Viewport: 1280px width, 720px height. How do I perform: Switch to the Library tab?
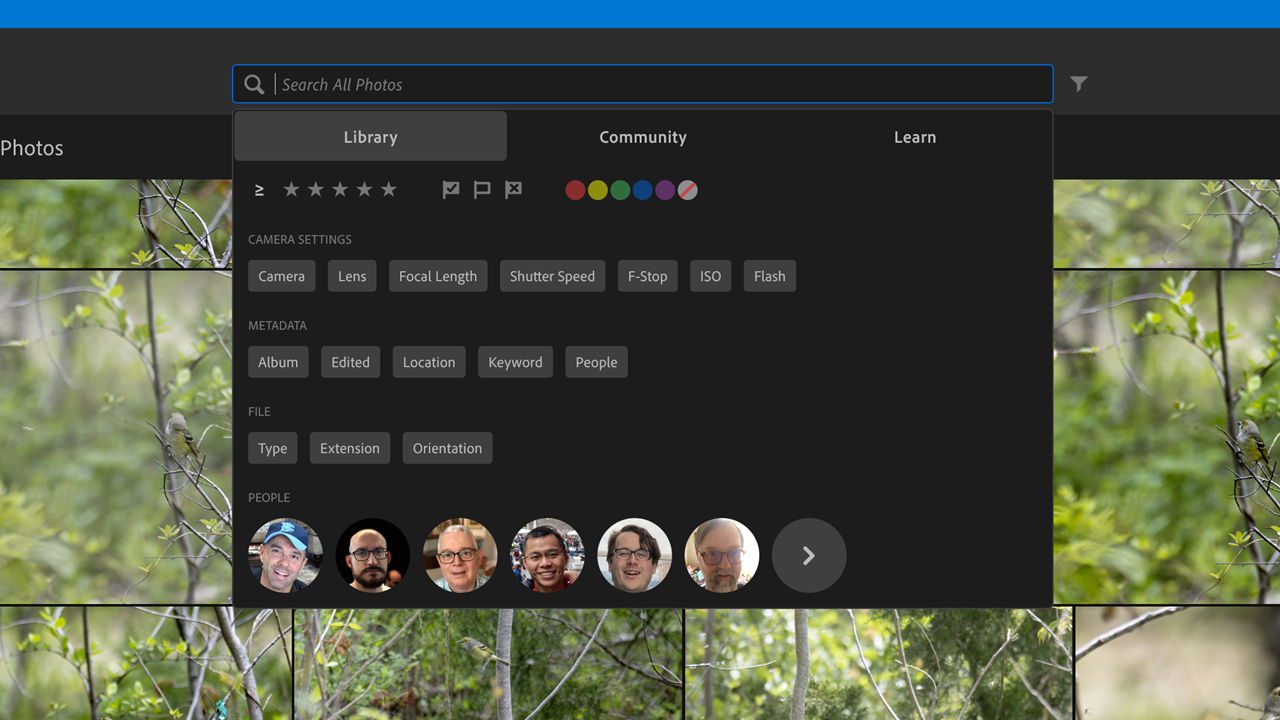point(371,137)
